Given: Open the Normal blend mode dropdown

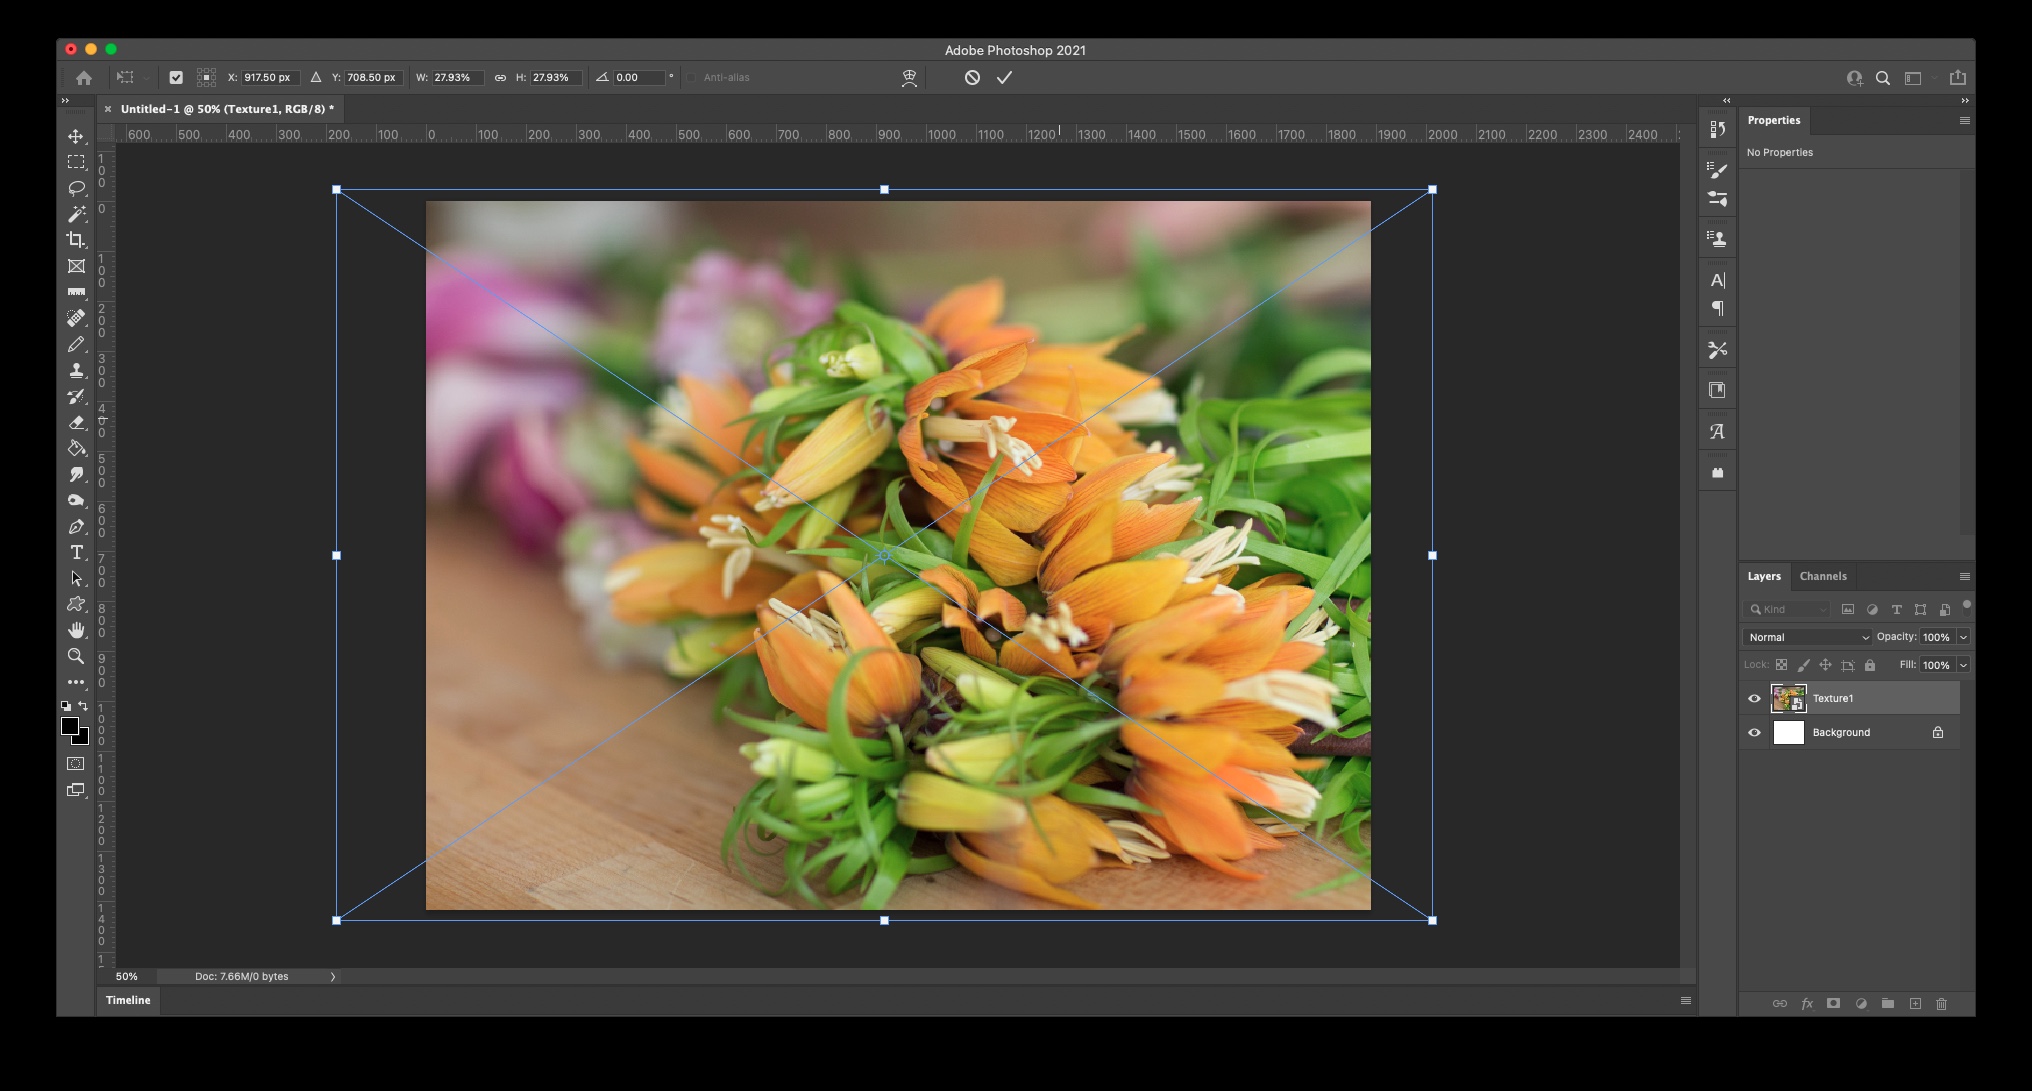Looking at the screenshot, I should (1808, 637).
